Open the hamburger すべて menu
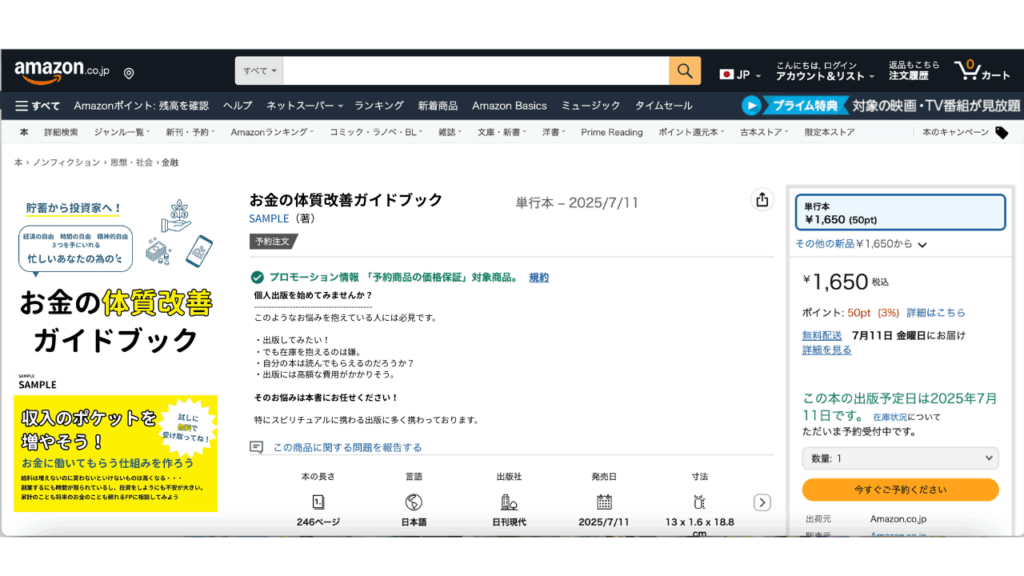The height and width of the screenshot is (576, 1024). [37, 106]
